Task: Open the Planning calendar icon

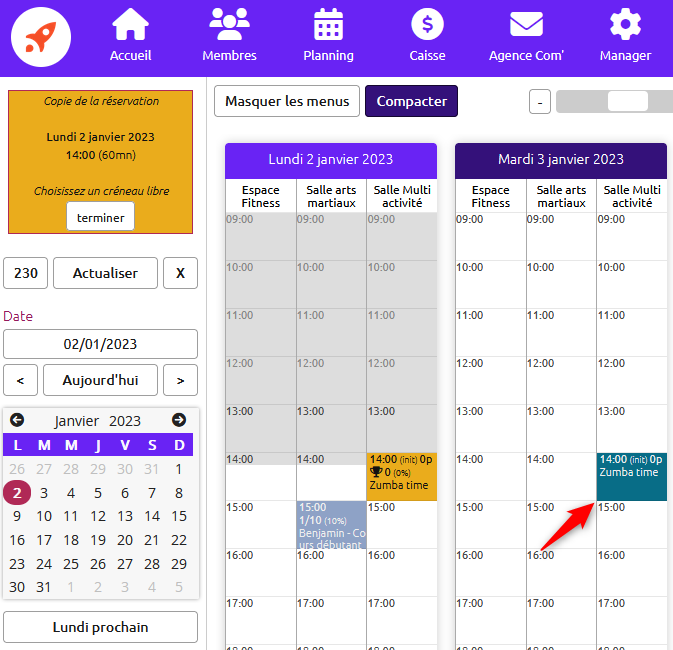Action: click(328, 24)
